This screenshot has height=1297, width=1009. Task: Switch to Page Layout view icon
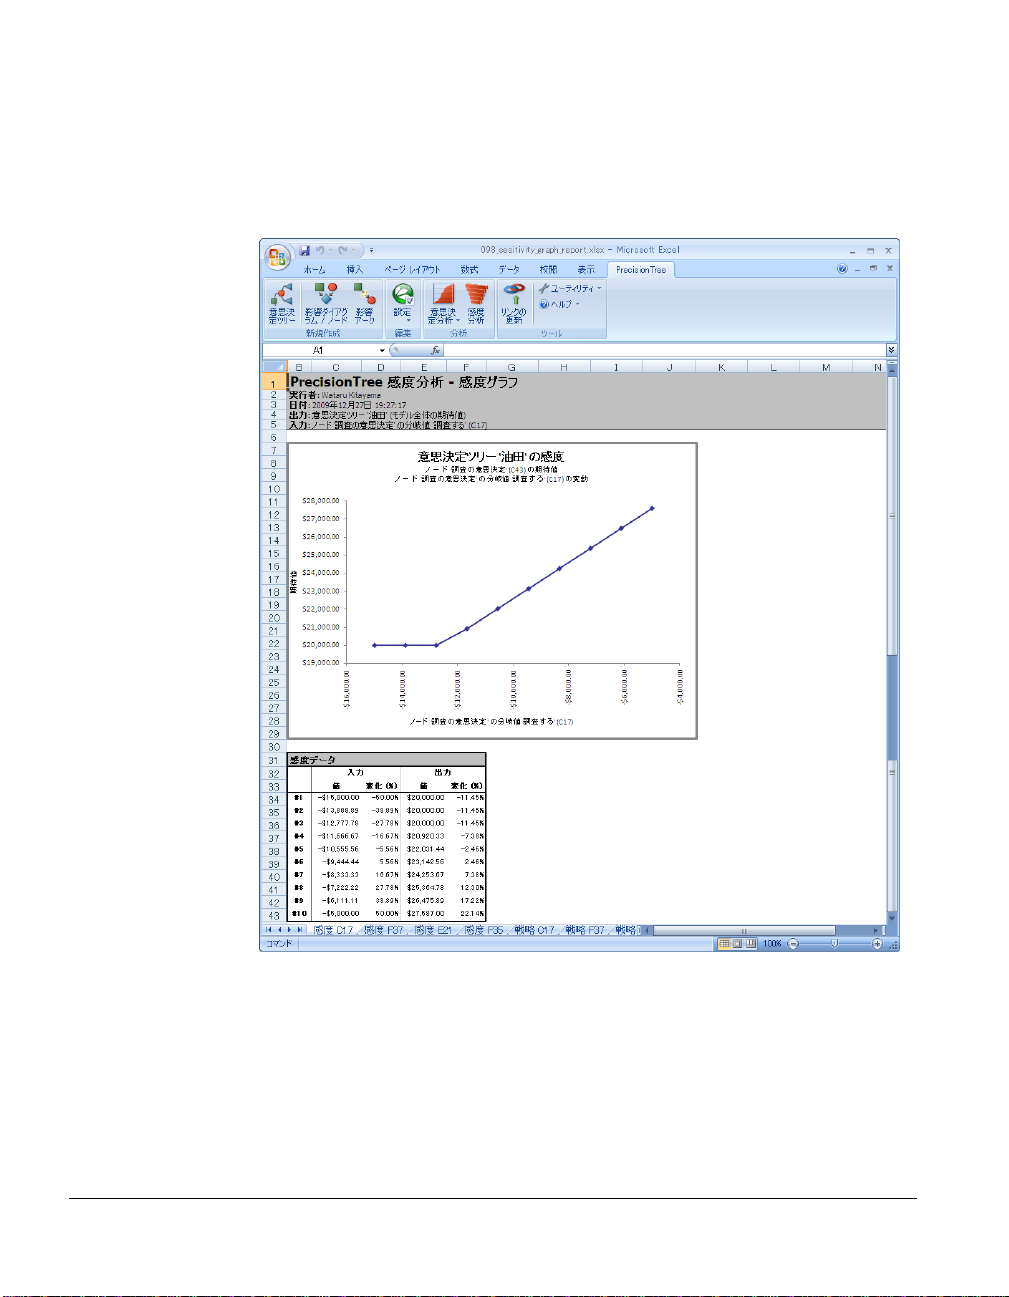[737, 944]
